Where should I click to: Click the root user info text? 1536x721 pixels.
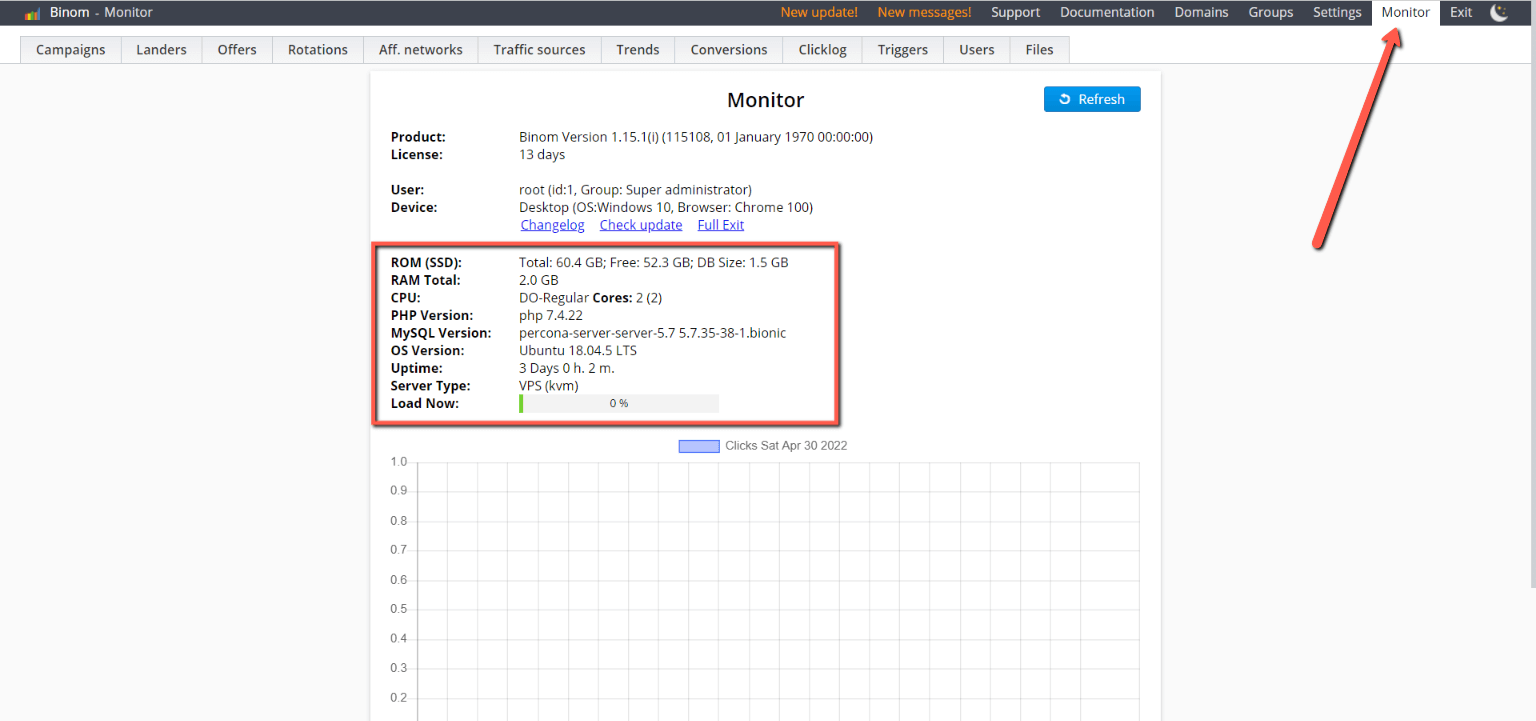pyautogui.click(x=635, y=190)
